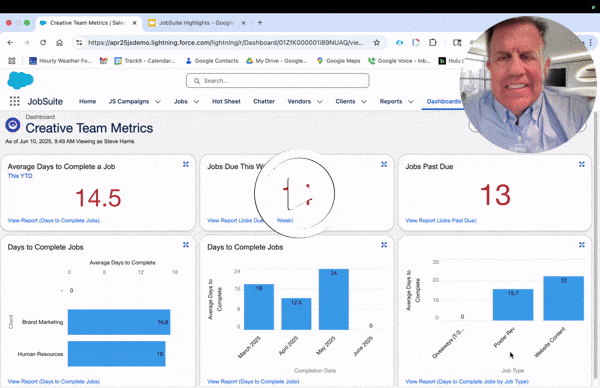Open the Google Voice bookmark
The height and width of the screenshot is (388, 600).
(x=399, y=60)
